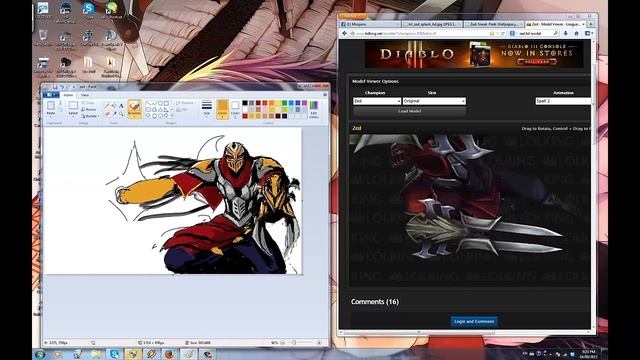Screen dimensions: 640x360
Task: Click Firefox back arrow button
Action: pyautogui.click(x=344, y=33)
